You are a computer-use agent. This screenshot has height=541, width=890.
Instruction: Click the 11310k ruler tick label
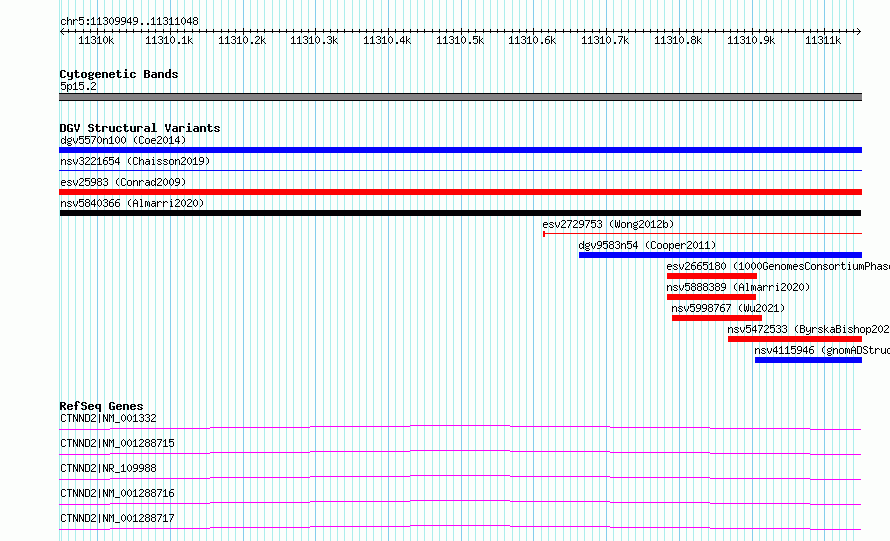[x=96, y=40]
